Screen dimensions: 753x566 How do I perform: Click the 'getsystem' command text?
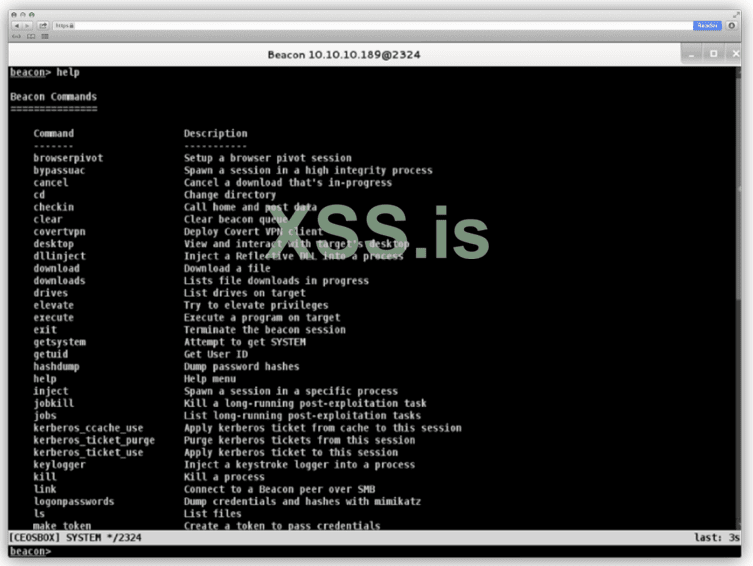[59, 342]
